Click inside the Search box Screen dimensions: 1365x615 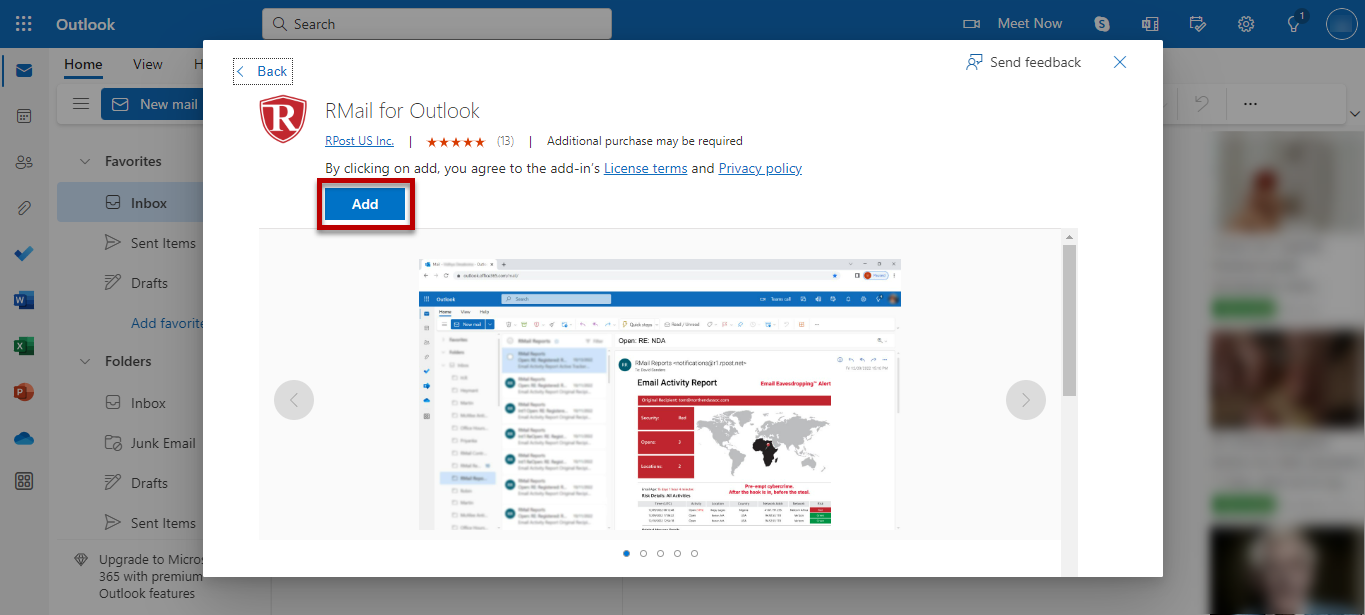436,23
